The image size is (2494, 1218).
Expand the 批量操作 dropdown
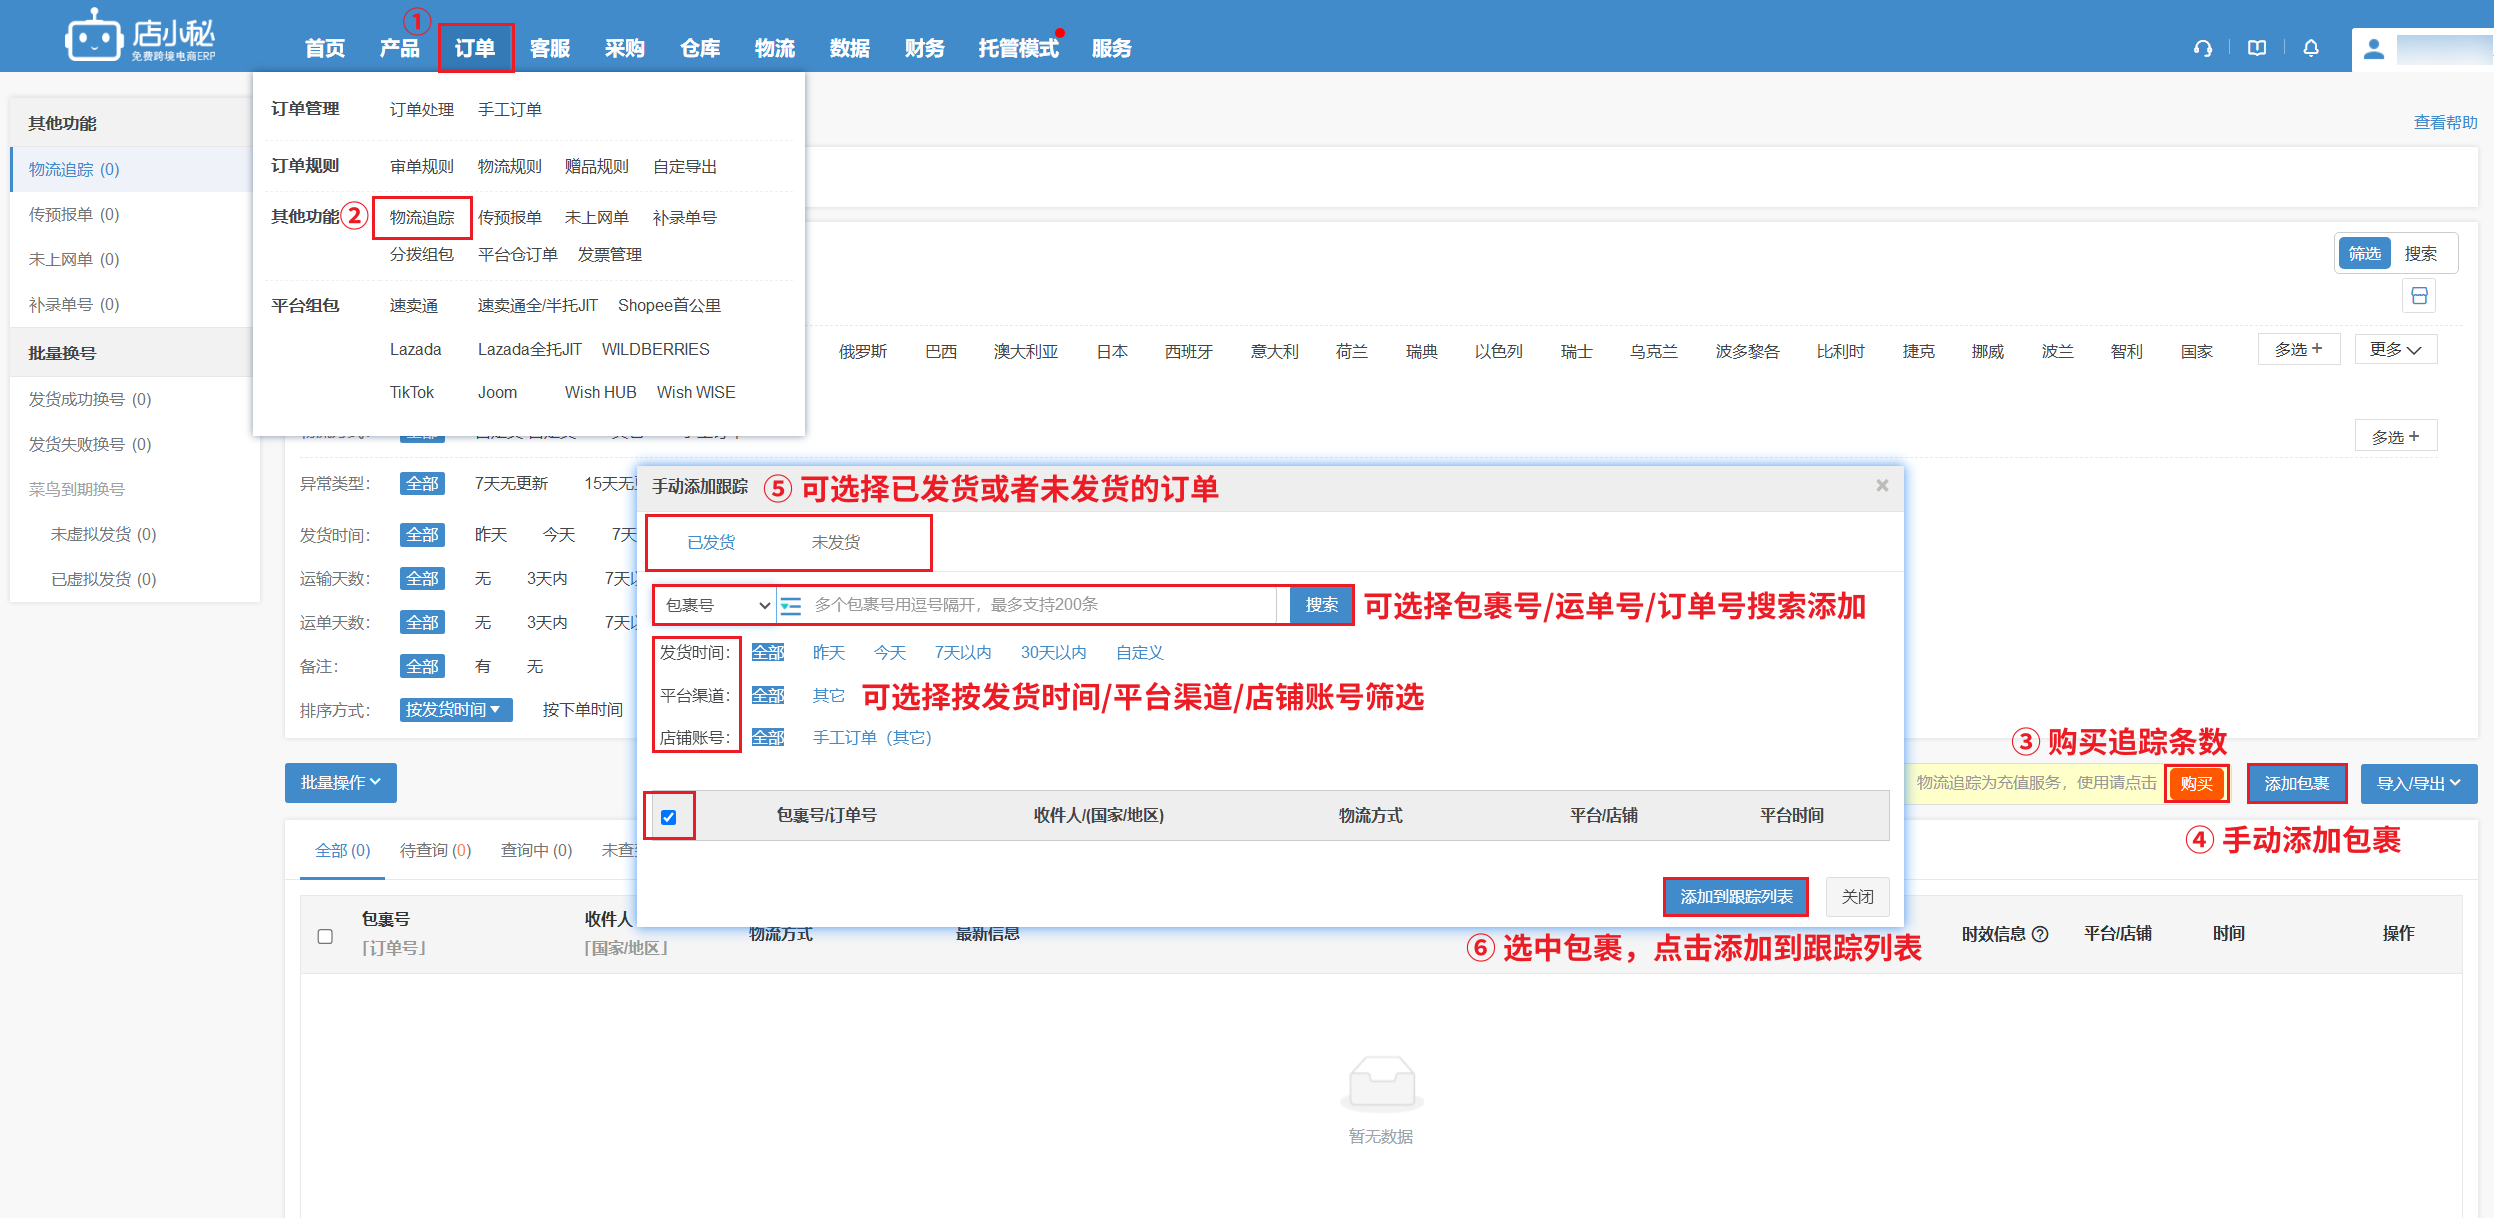[x=340, y=783]
